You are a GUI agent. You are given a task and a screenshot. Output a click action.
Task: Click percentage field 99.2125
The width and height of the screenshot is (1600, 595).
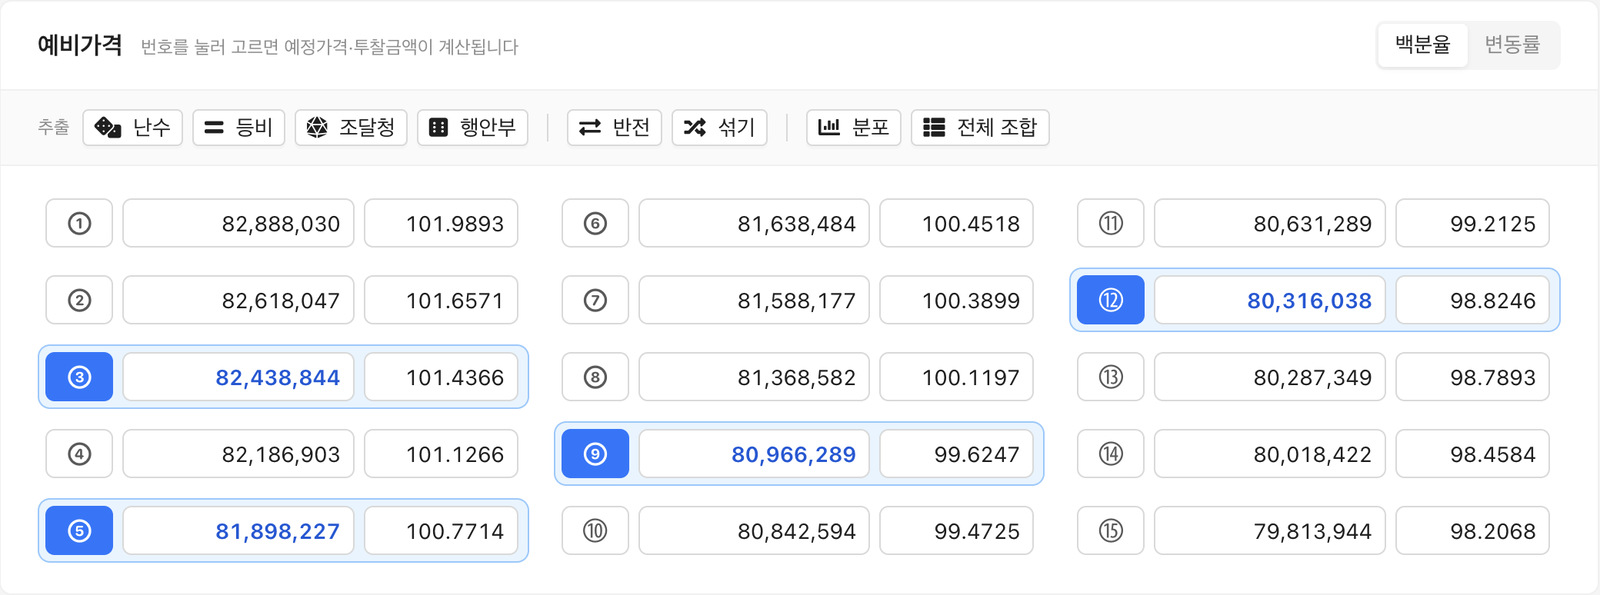(1473, 223)
